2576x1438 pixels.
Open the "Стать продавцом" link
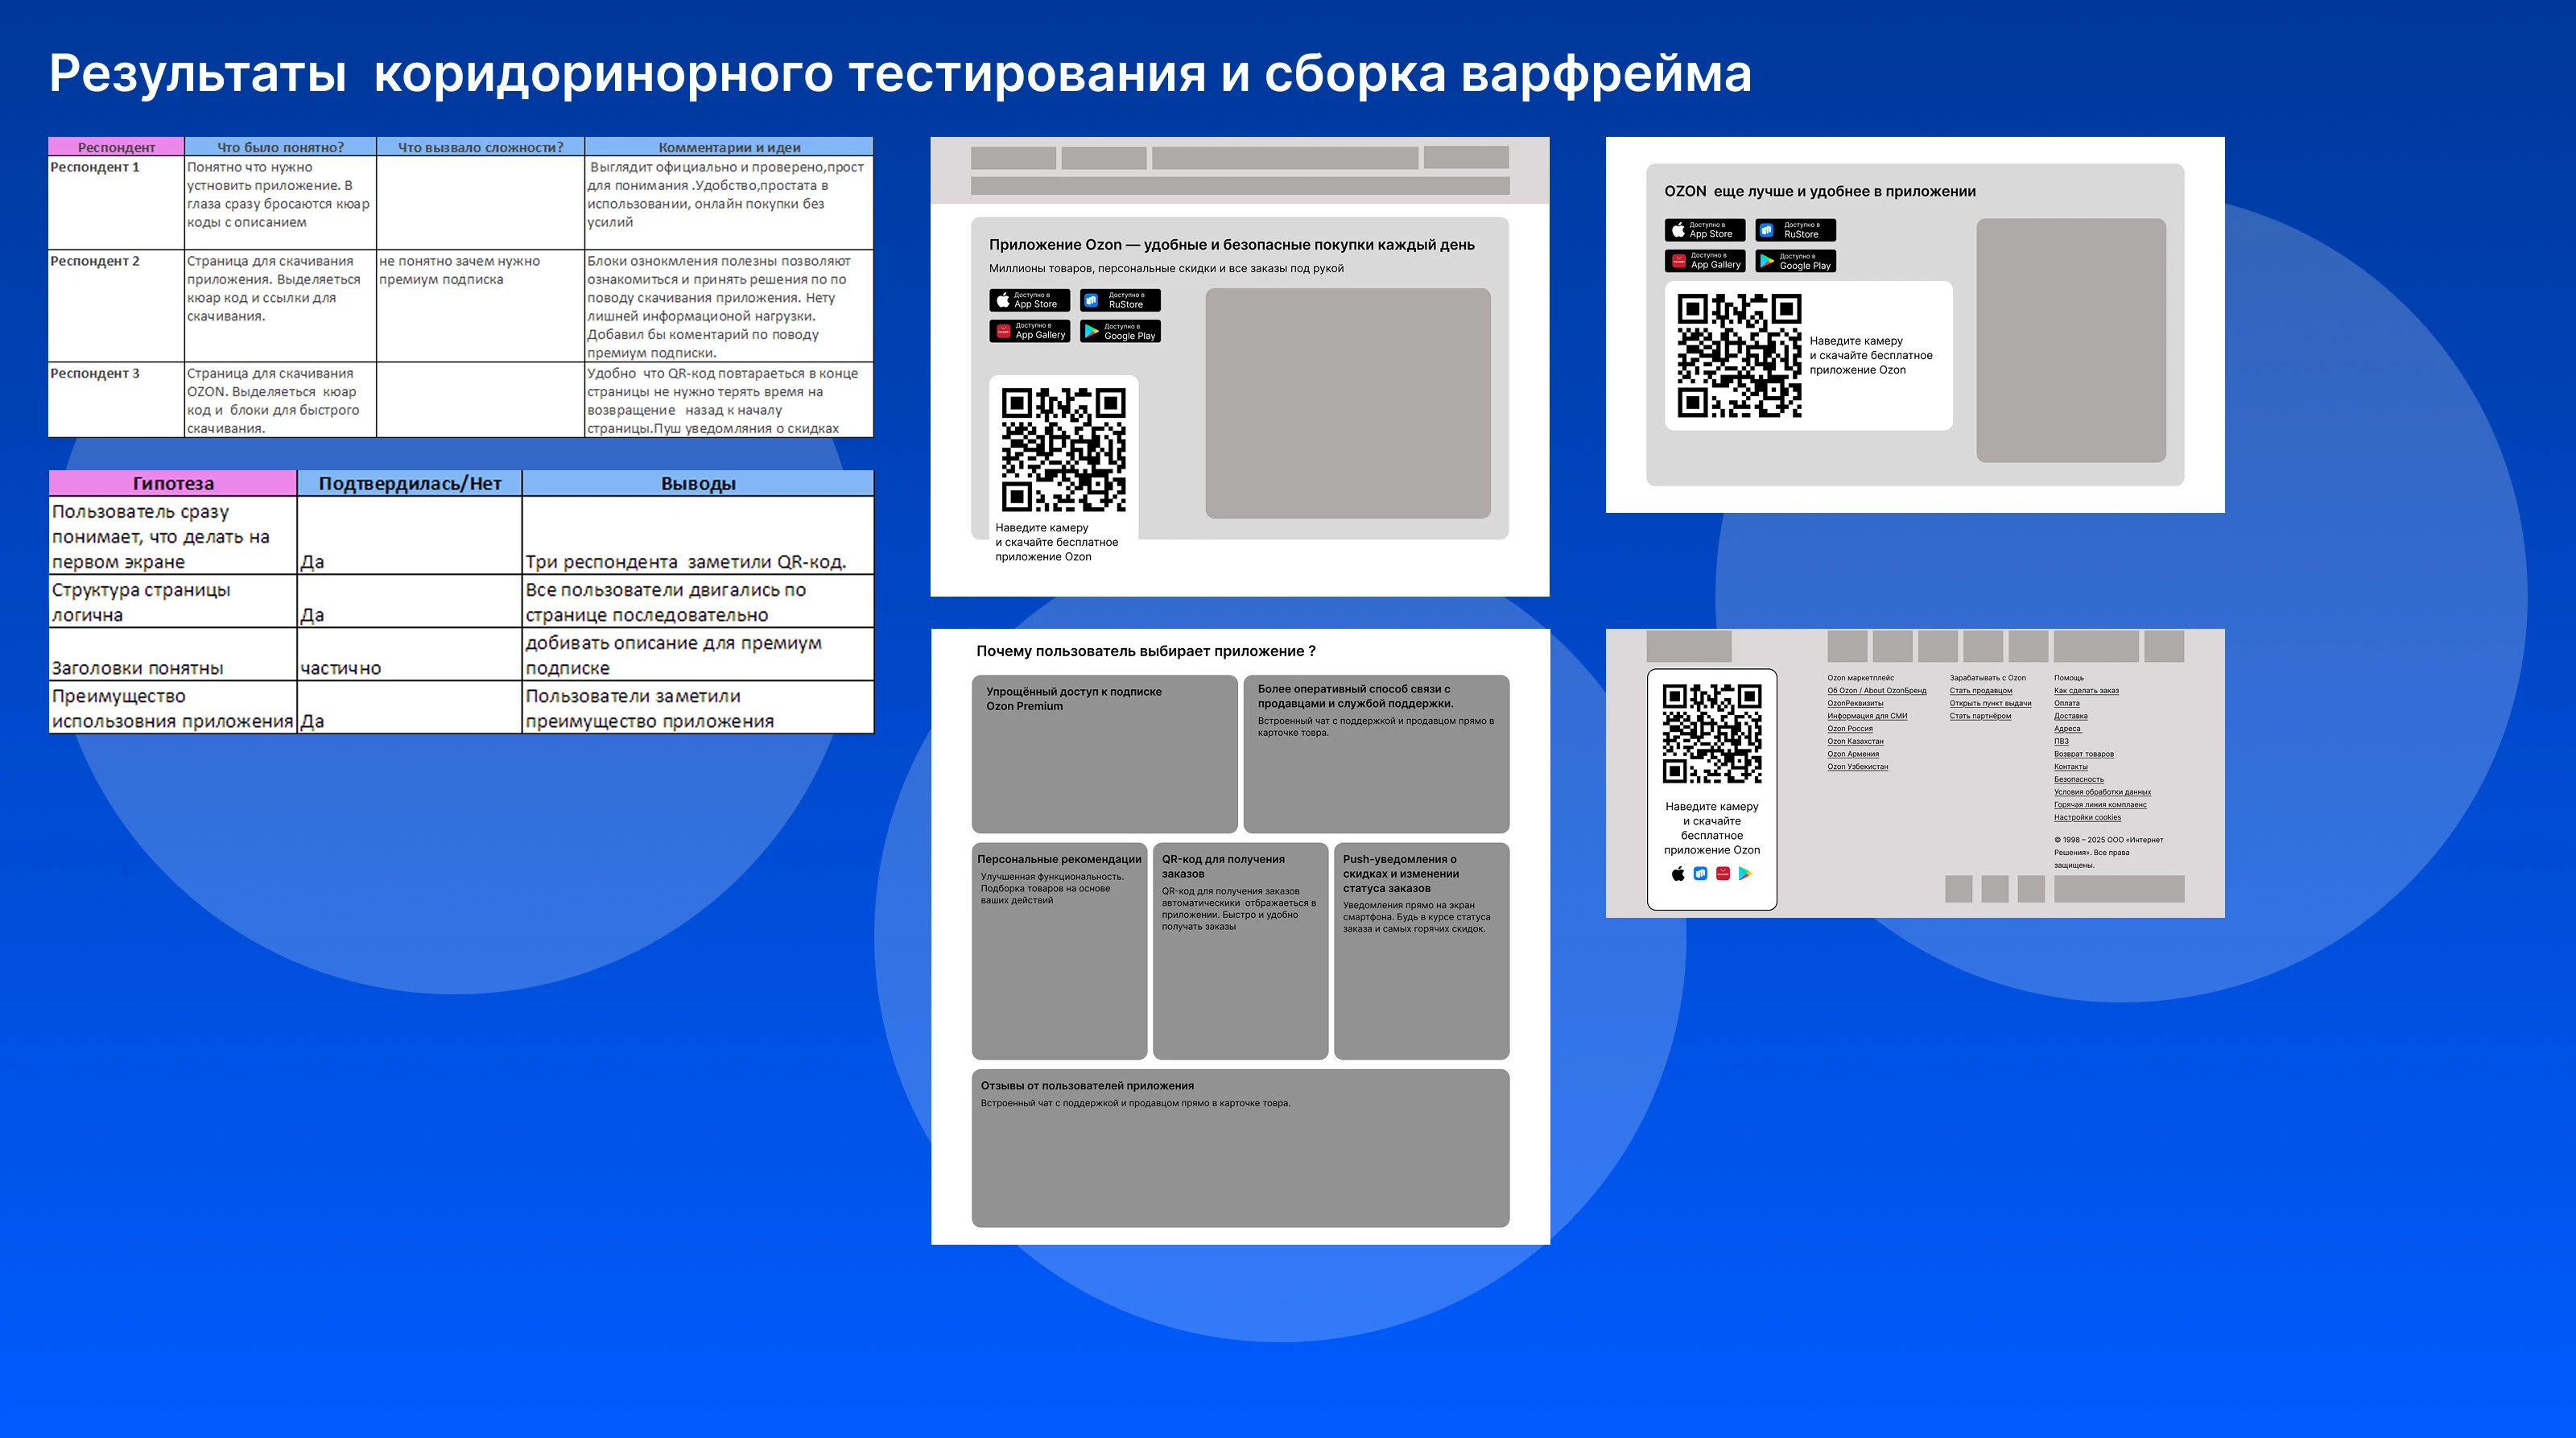pos(1981,691)
